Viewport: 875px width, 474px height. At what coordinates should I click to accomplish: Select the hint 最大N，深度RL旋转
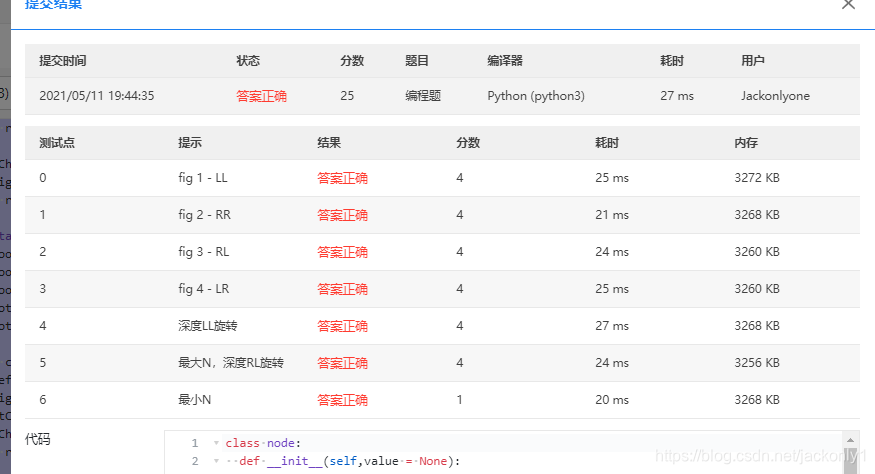(x=230, y=363)
